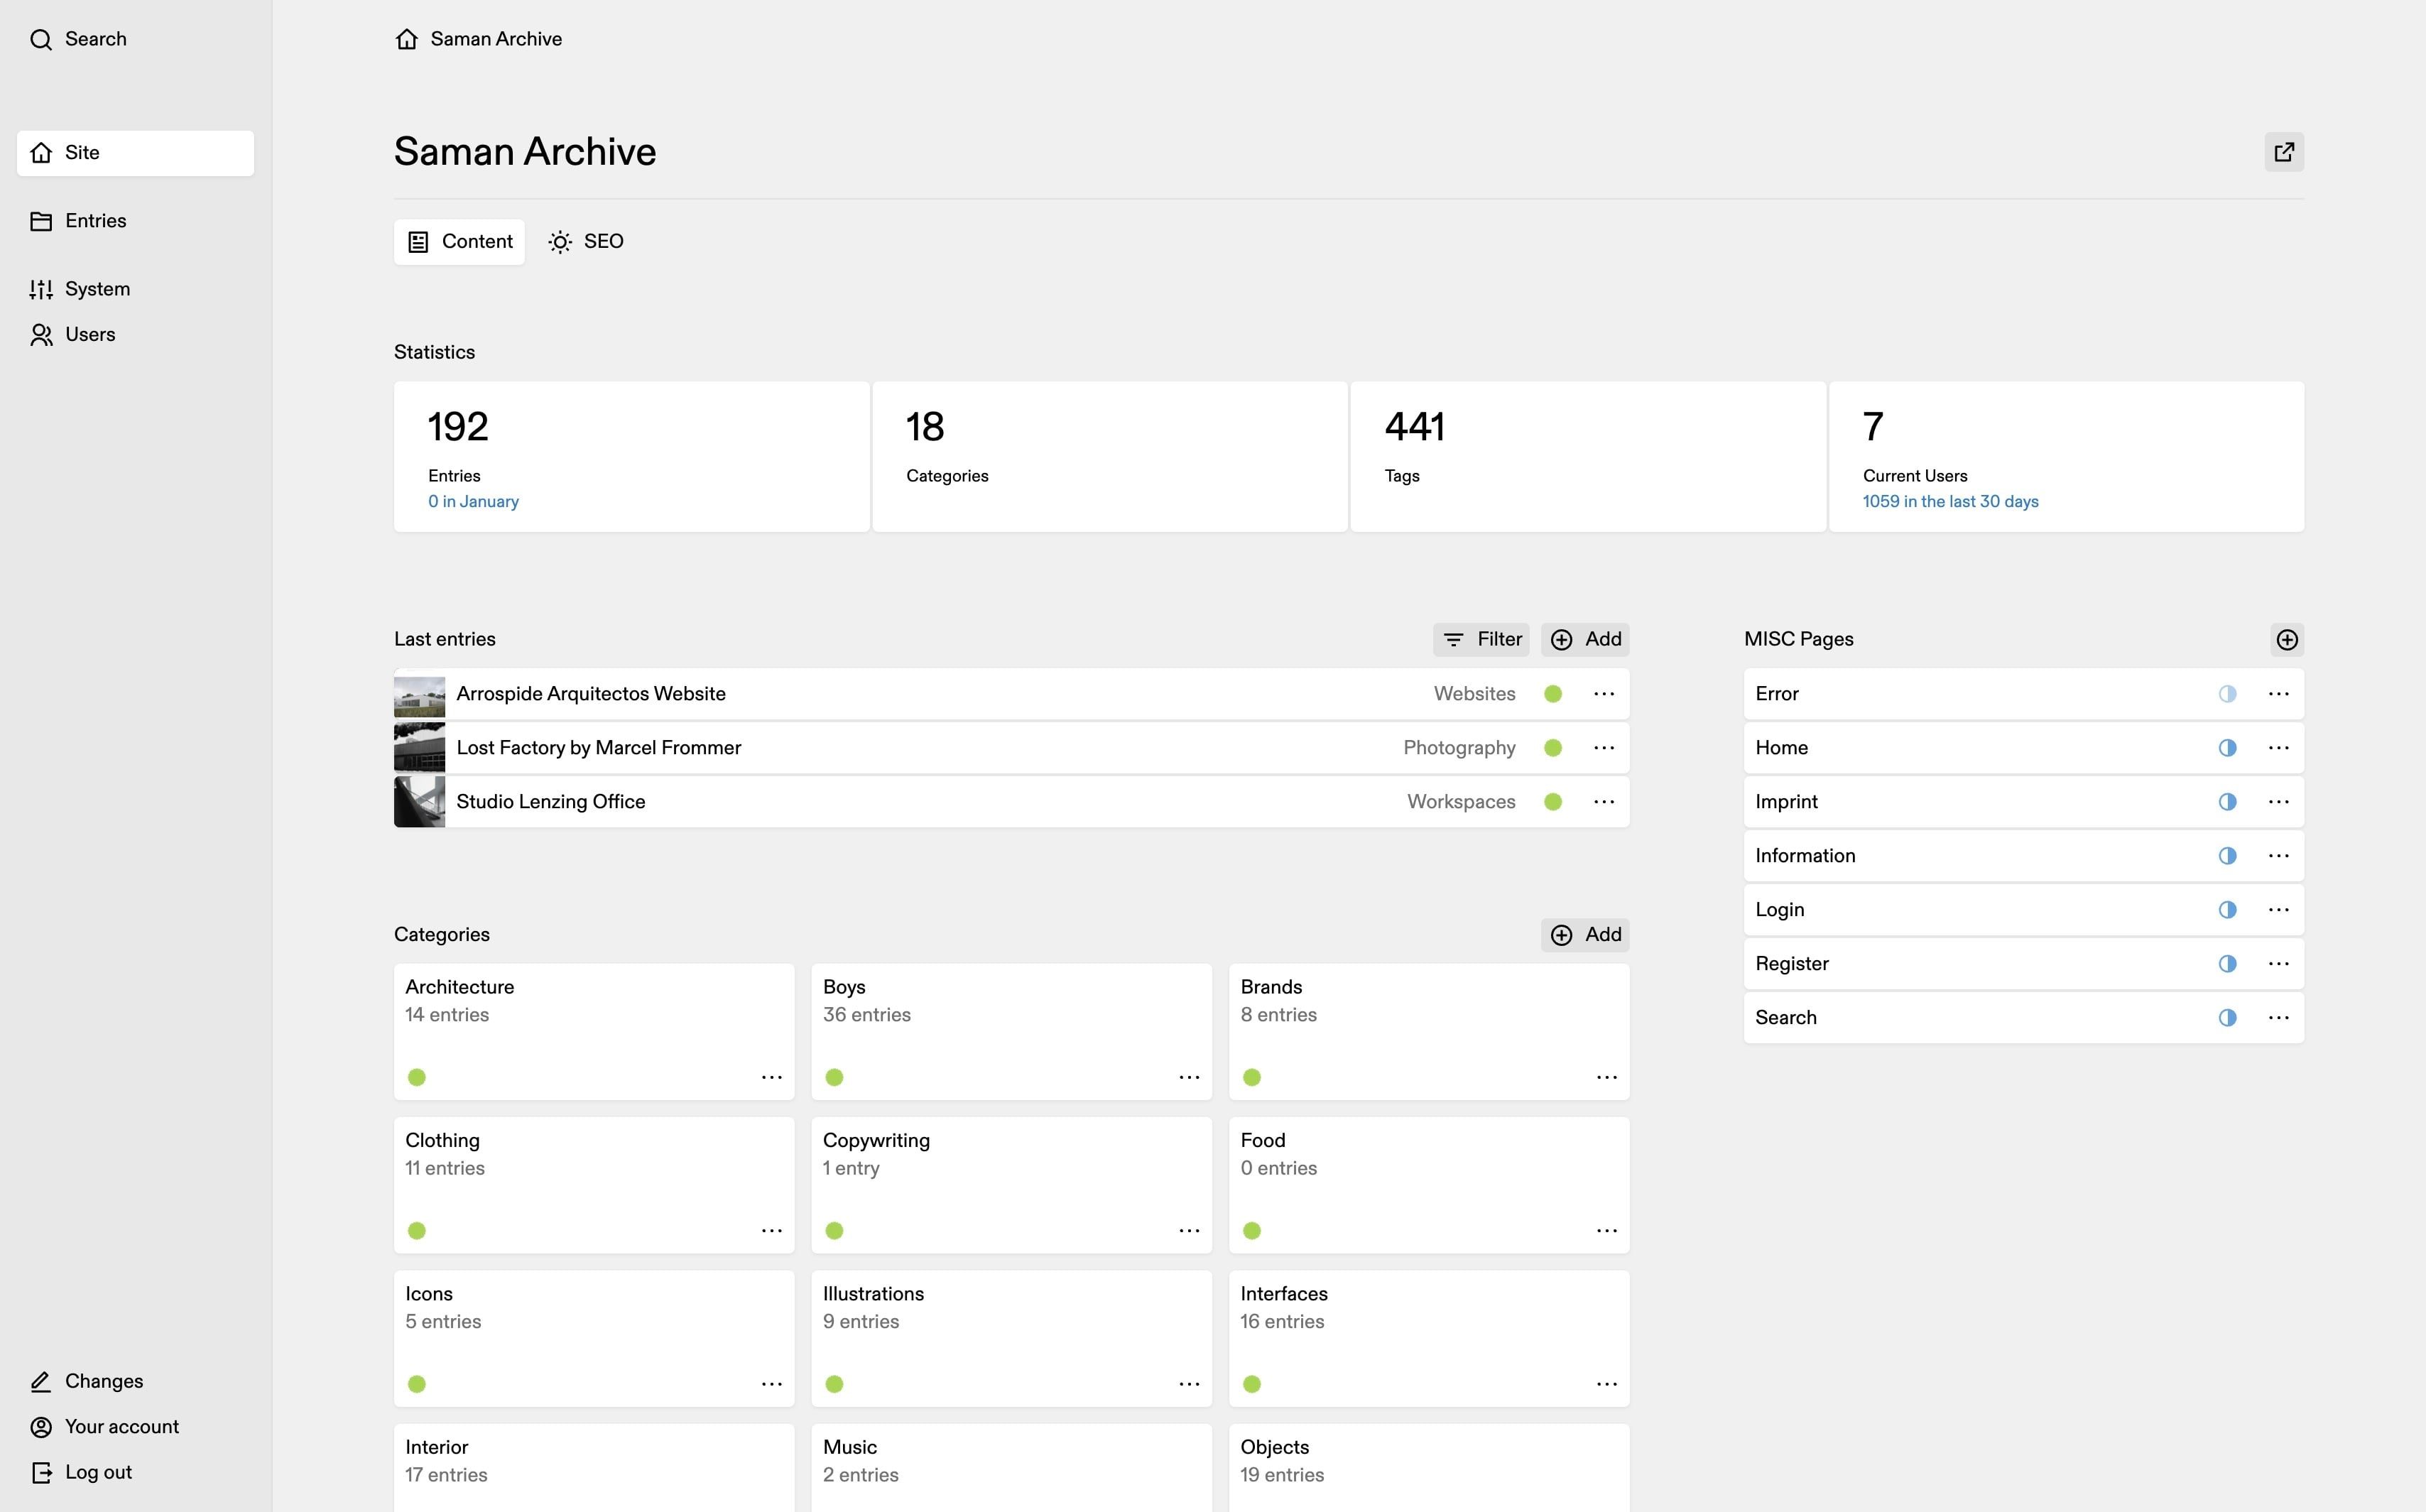This screenshot has height=1512, width=2426.
Task: Open options for the Lost Factory entry
Action: tap(1604, 748)
